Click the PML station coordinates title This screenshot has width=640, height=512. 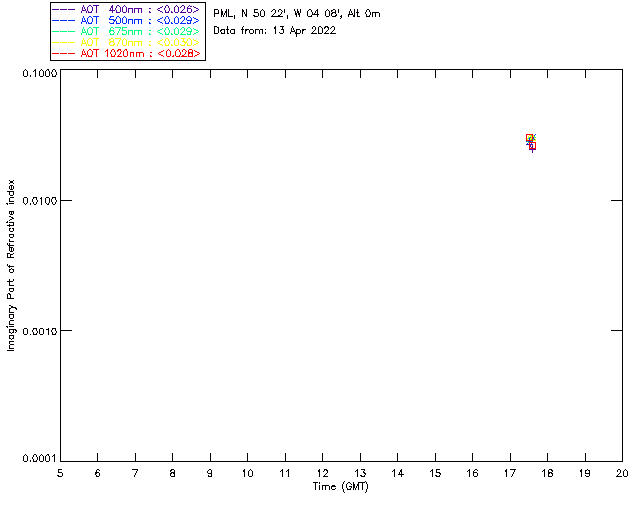pyautogui.click(x=297, y=14)
